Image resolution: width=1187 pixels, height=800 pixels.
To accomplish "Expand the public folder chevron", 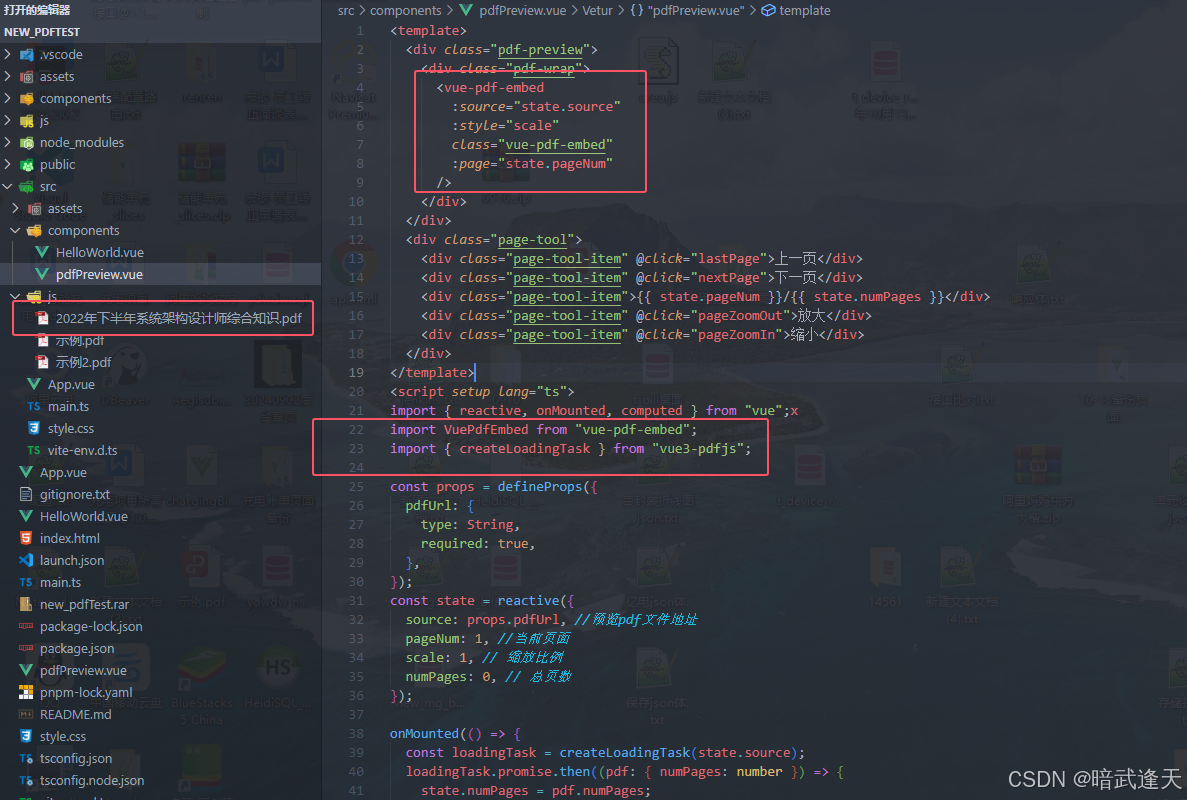I will (x=8, y=164).
